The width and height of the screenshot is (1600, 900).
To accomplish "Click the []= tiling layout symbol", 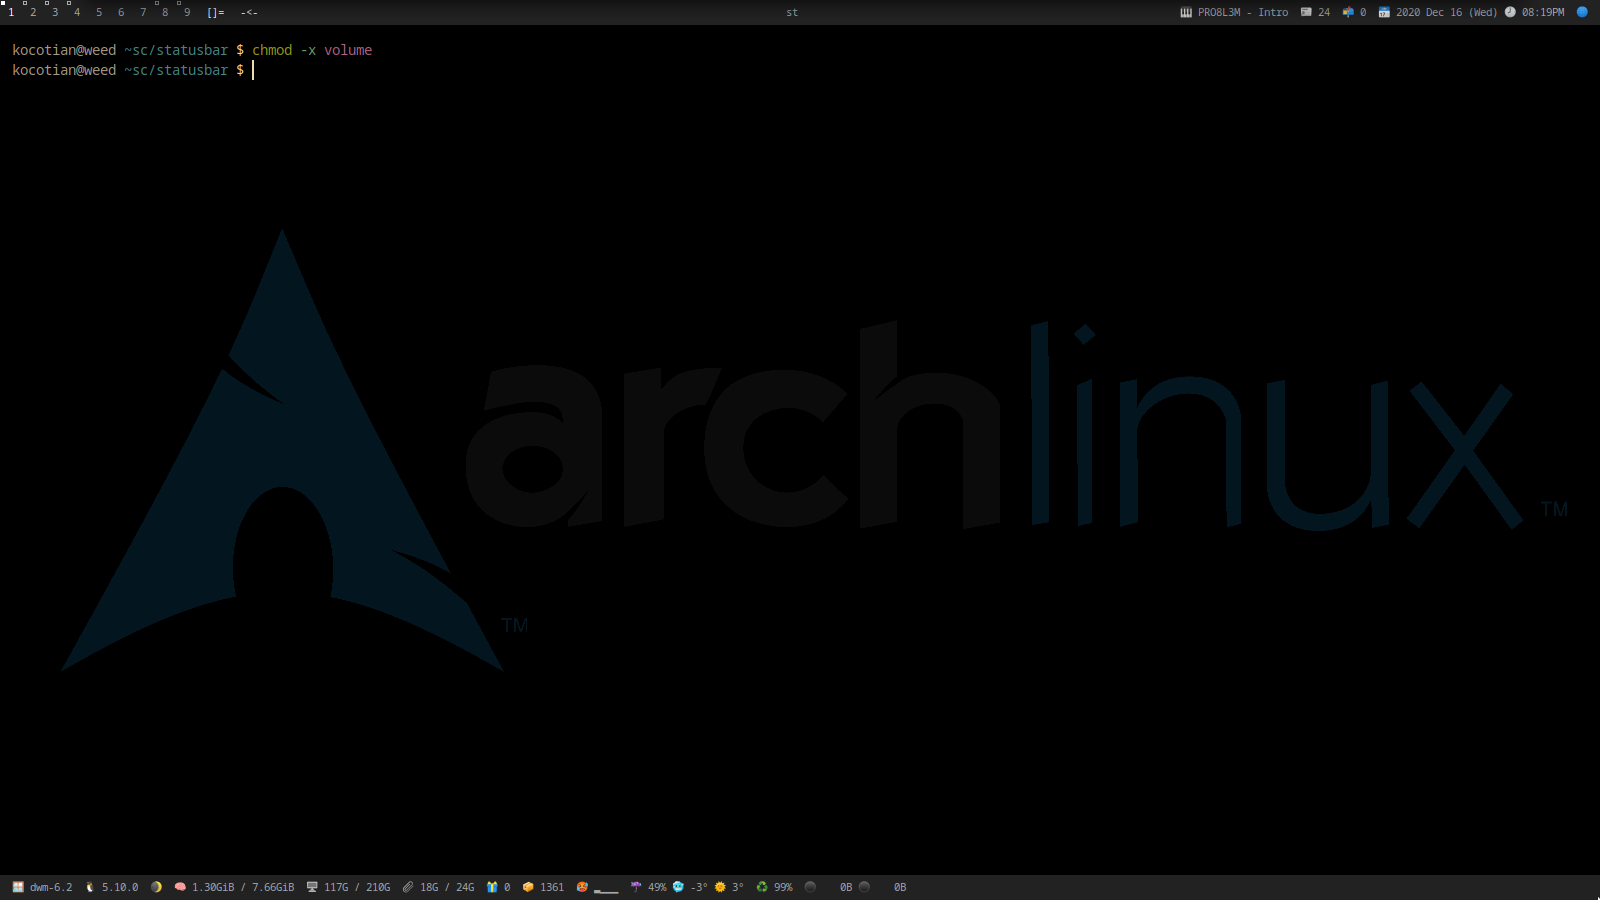I will tap(216, 13).
